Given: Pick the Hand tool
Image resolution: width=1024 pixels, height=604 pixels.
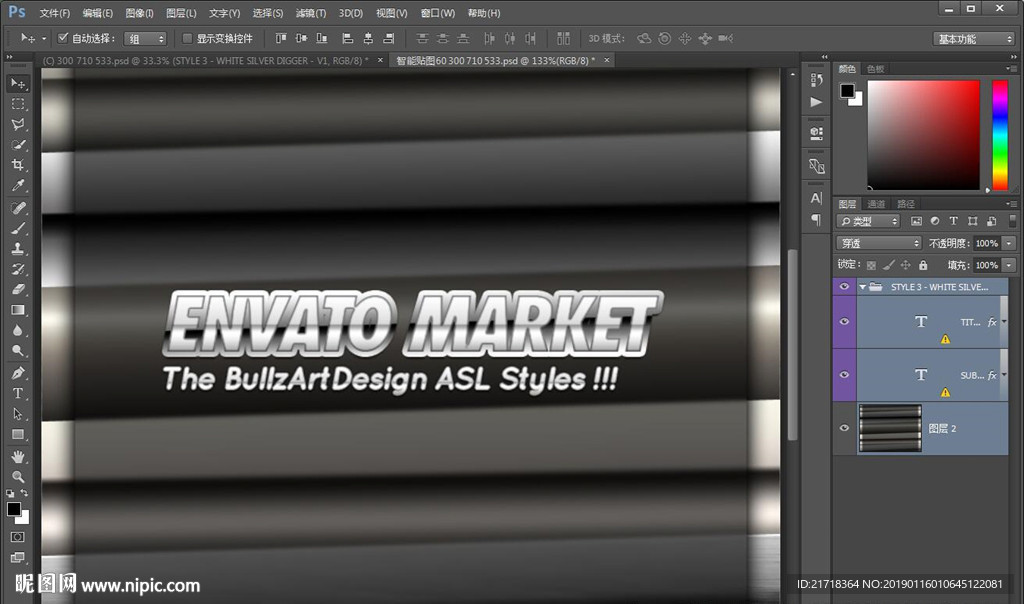Looking at the screenshot, I should click(x=18, y=456).
